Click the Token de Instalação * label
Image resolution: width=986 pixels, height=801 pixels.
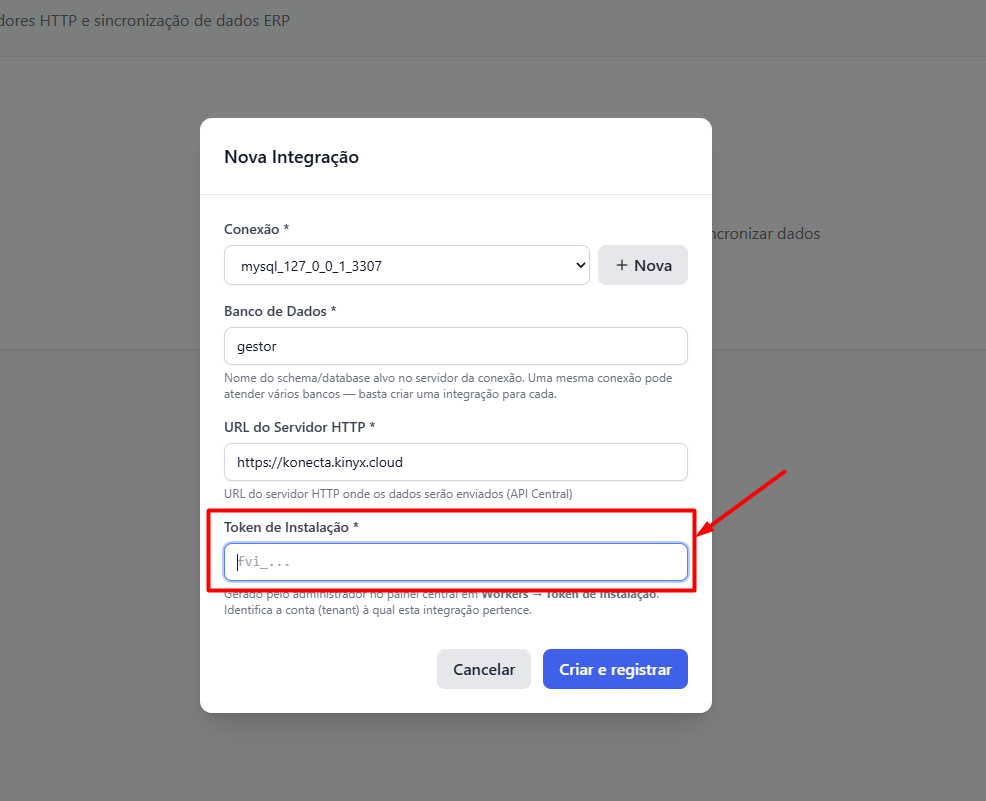pyautogui.click(x=291, y=528)
